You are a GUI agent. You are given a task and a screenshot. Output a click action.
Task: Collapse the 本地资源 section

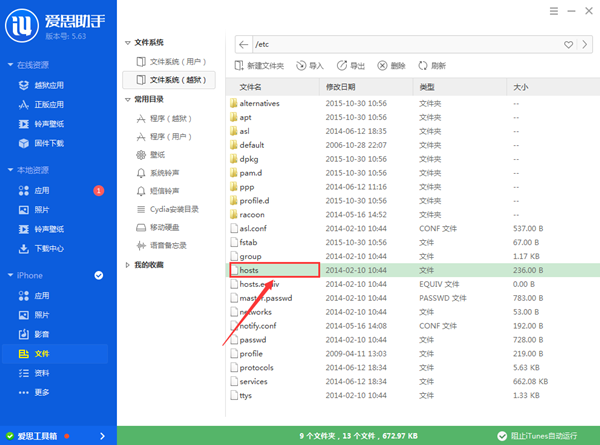10,170
